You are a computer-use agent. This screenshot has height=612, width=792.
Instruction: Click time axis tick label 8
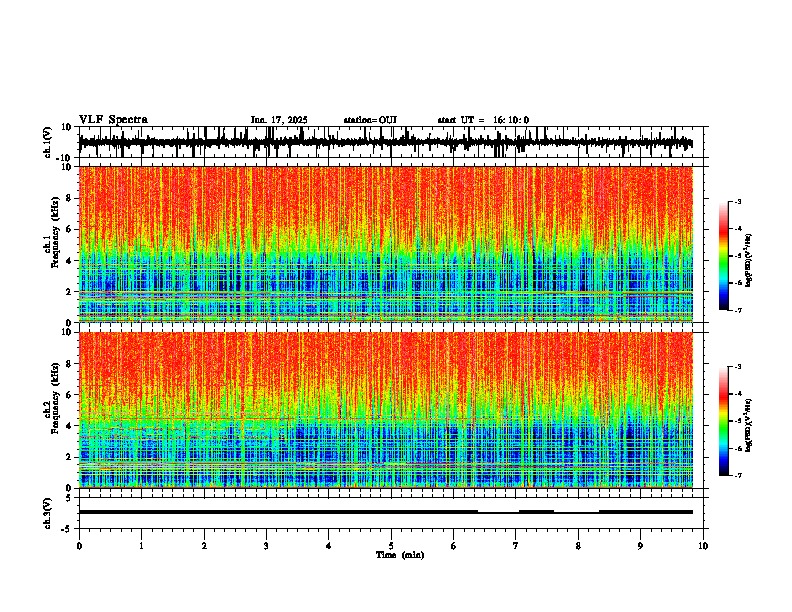(x=578, y=546)
